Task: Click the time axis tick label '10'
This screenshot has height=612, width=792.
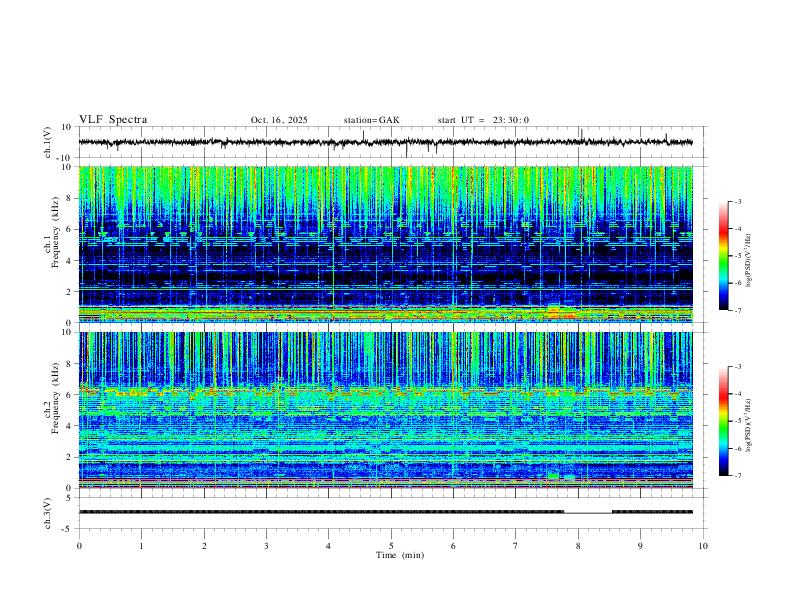Action: 703,546
